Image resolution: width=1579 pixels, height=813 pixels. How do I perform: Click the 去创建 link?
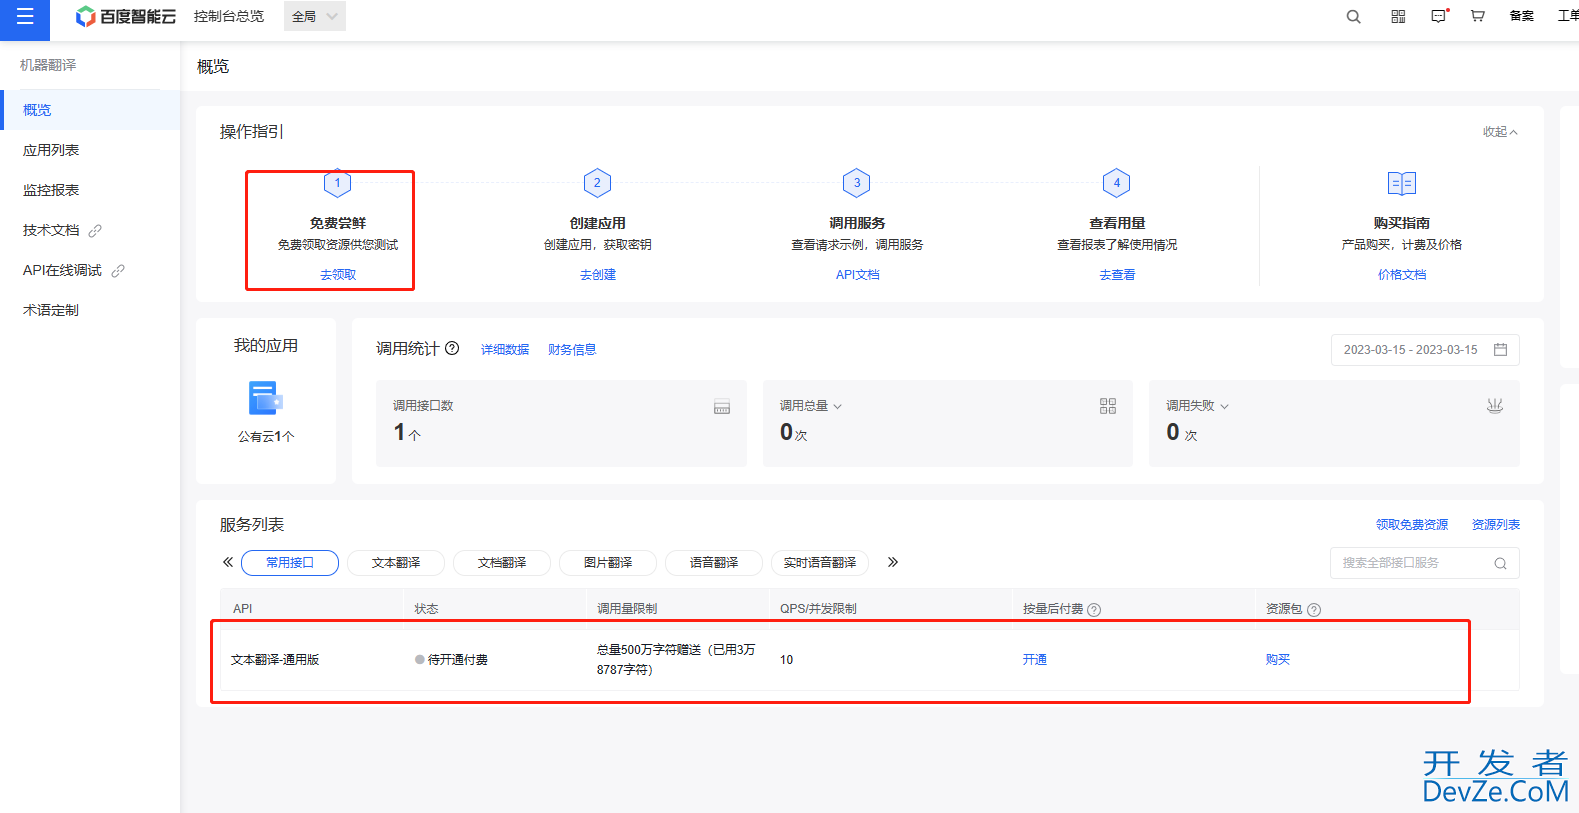click(598, 275)
